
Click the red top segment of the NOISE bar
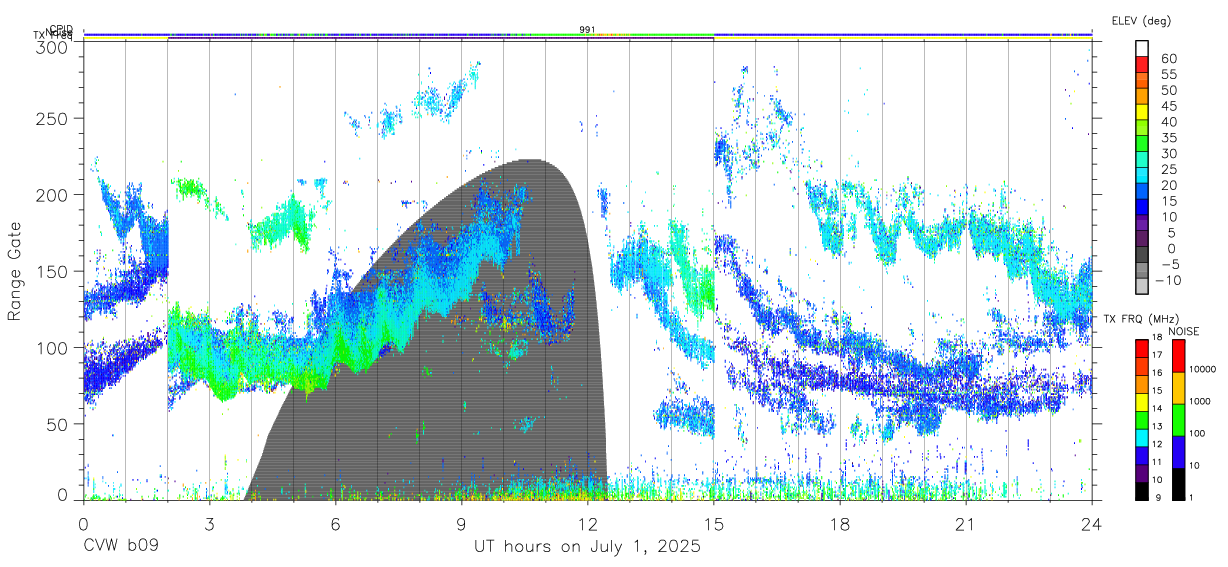(x=1178, y=355)
